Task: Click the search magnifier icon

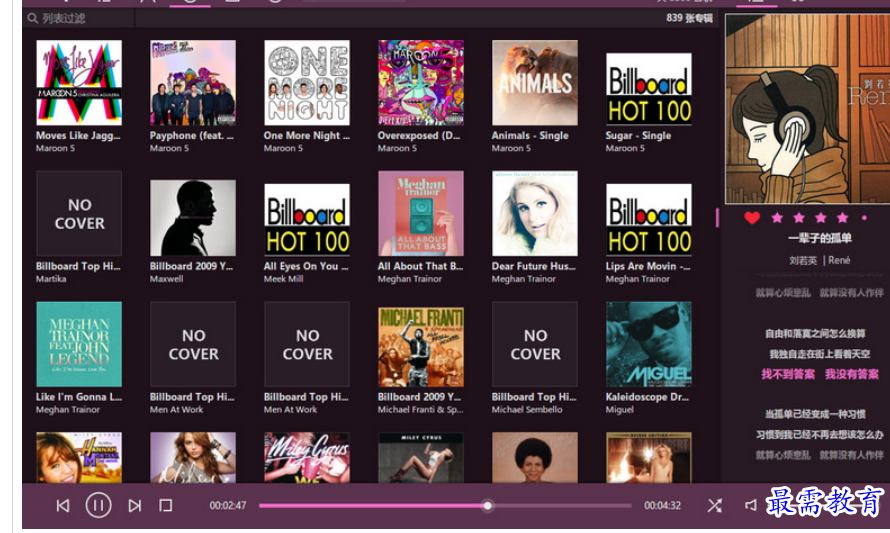Action: click(32, 18)
